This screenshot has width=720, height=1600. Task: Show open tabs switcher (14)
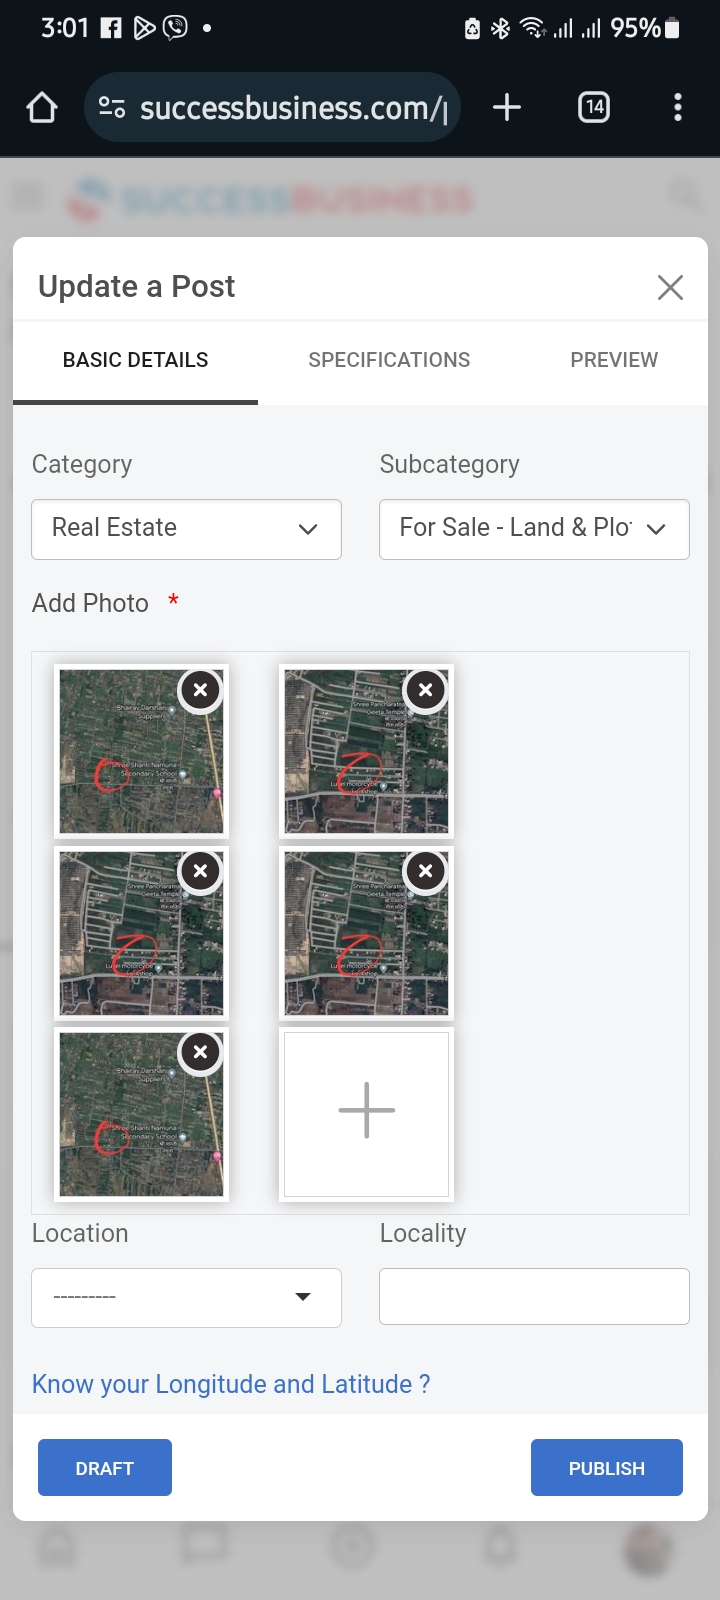594,107
